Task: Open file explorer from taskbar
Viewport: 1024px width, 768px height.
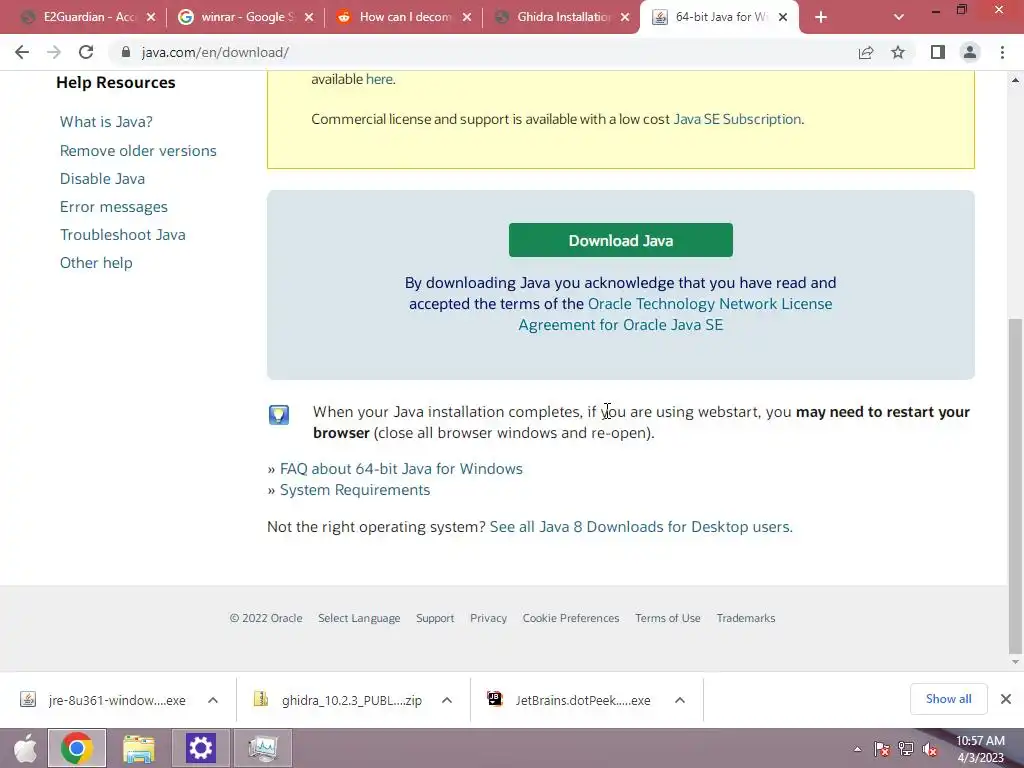Action: point(138,748)
